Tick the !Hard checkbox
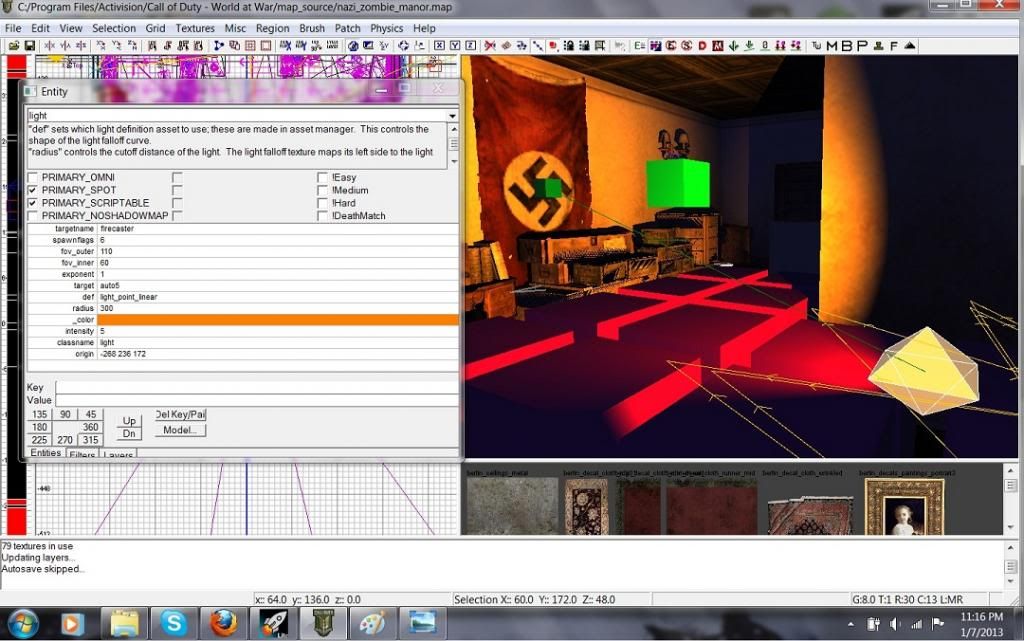 click(x=322, y=203)
